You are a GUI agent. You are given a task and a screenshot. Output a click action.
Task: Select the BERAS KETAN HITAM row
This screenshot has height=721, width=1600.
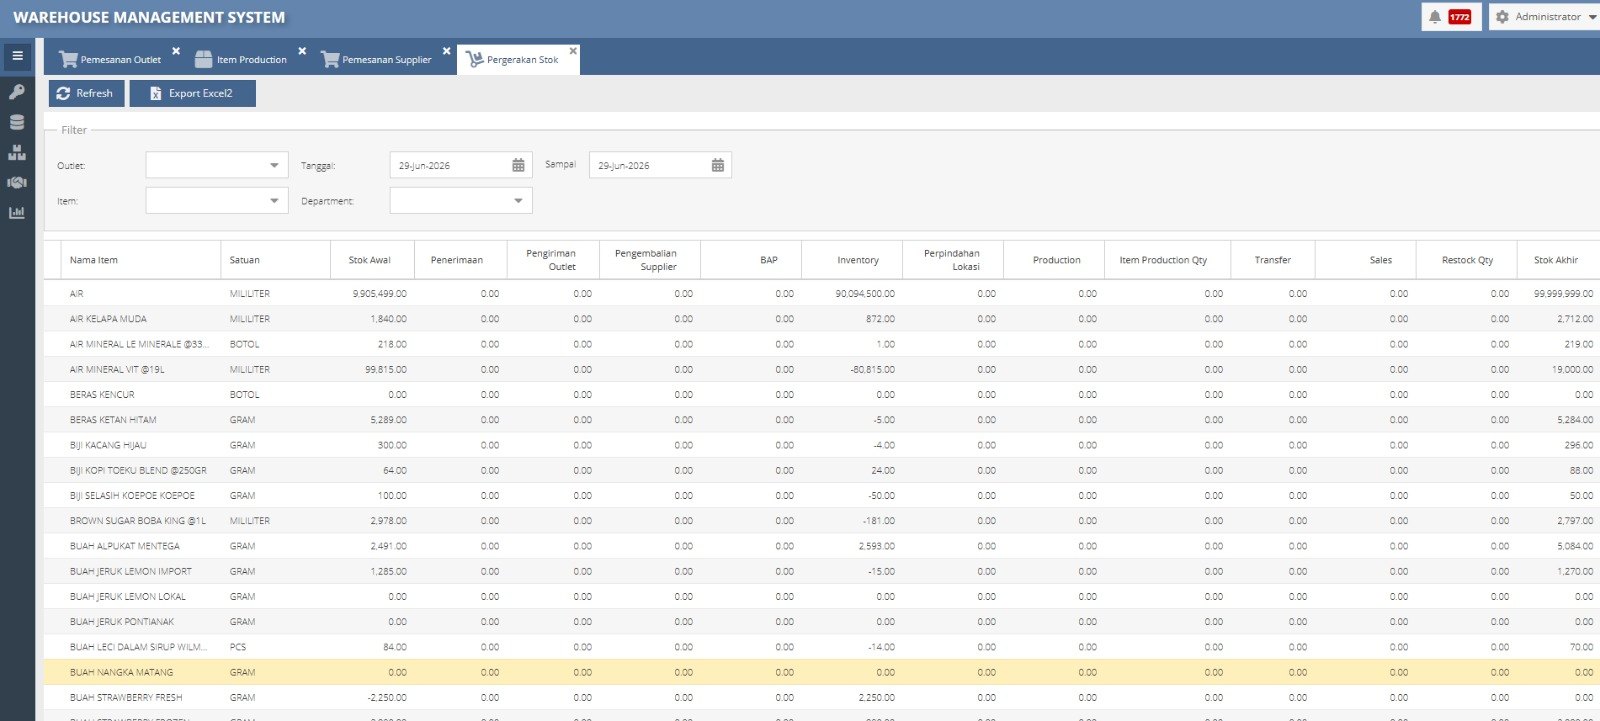(822, 420)
